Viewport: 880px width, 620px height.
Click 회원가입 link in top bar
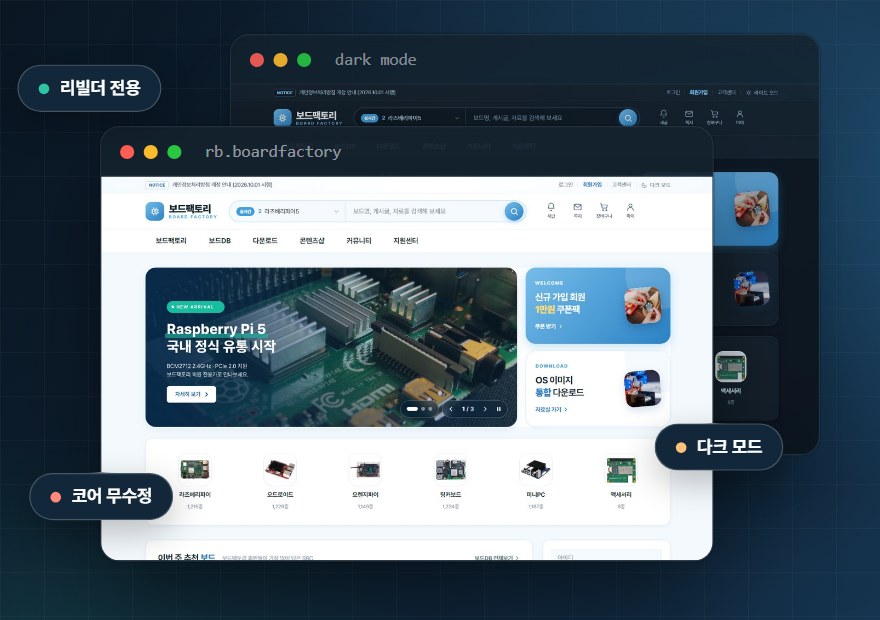click(x=592, y=185)
